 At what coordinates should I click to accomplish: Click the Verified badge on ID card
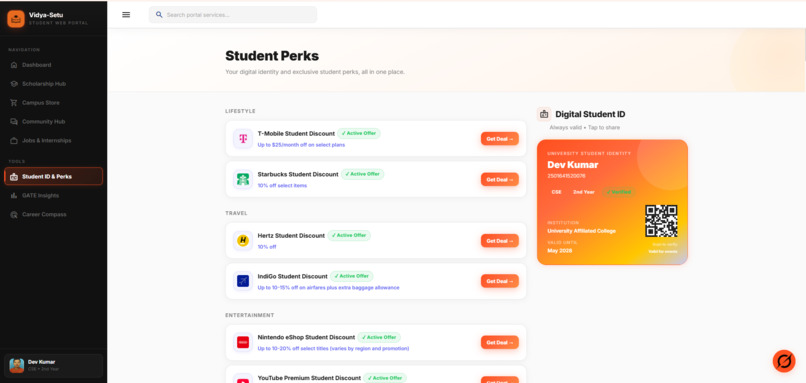click(x=619, y=192)
